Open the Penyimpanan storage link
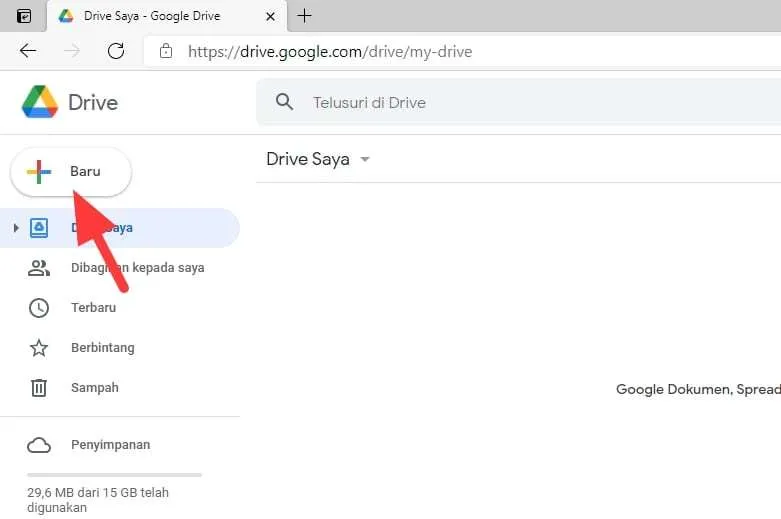 tap(111, 445)
